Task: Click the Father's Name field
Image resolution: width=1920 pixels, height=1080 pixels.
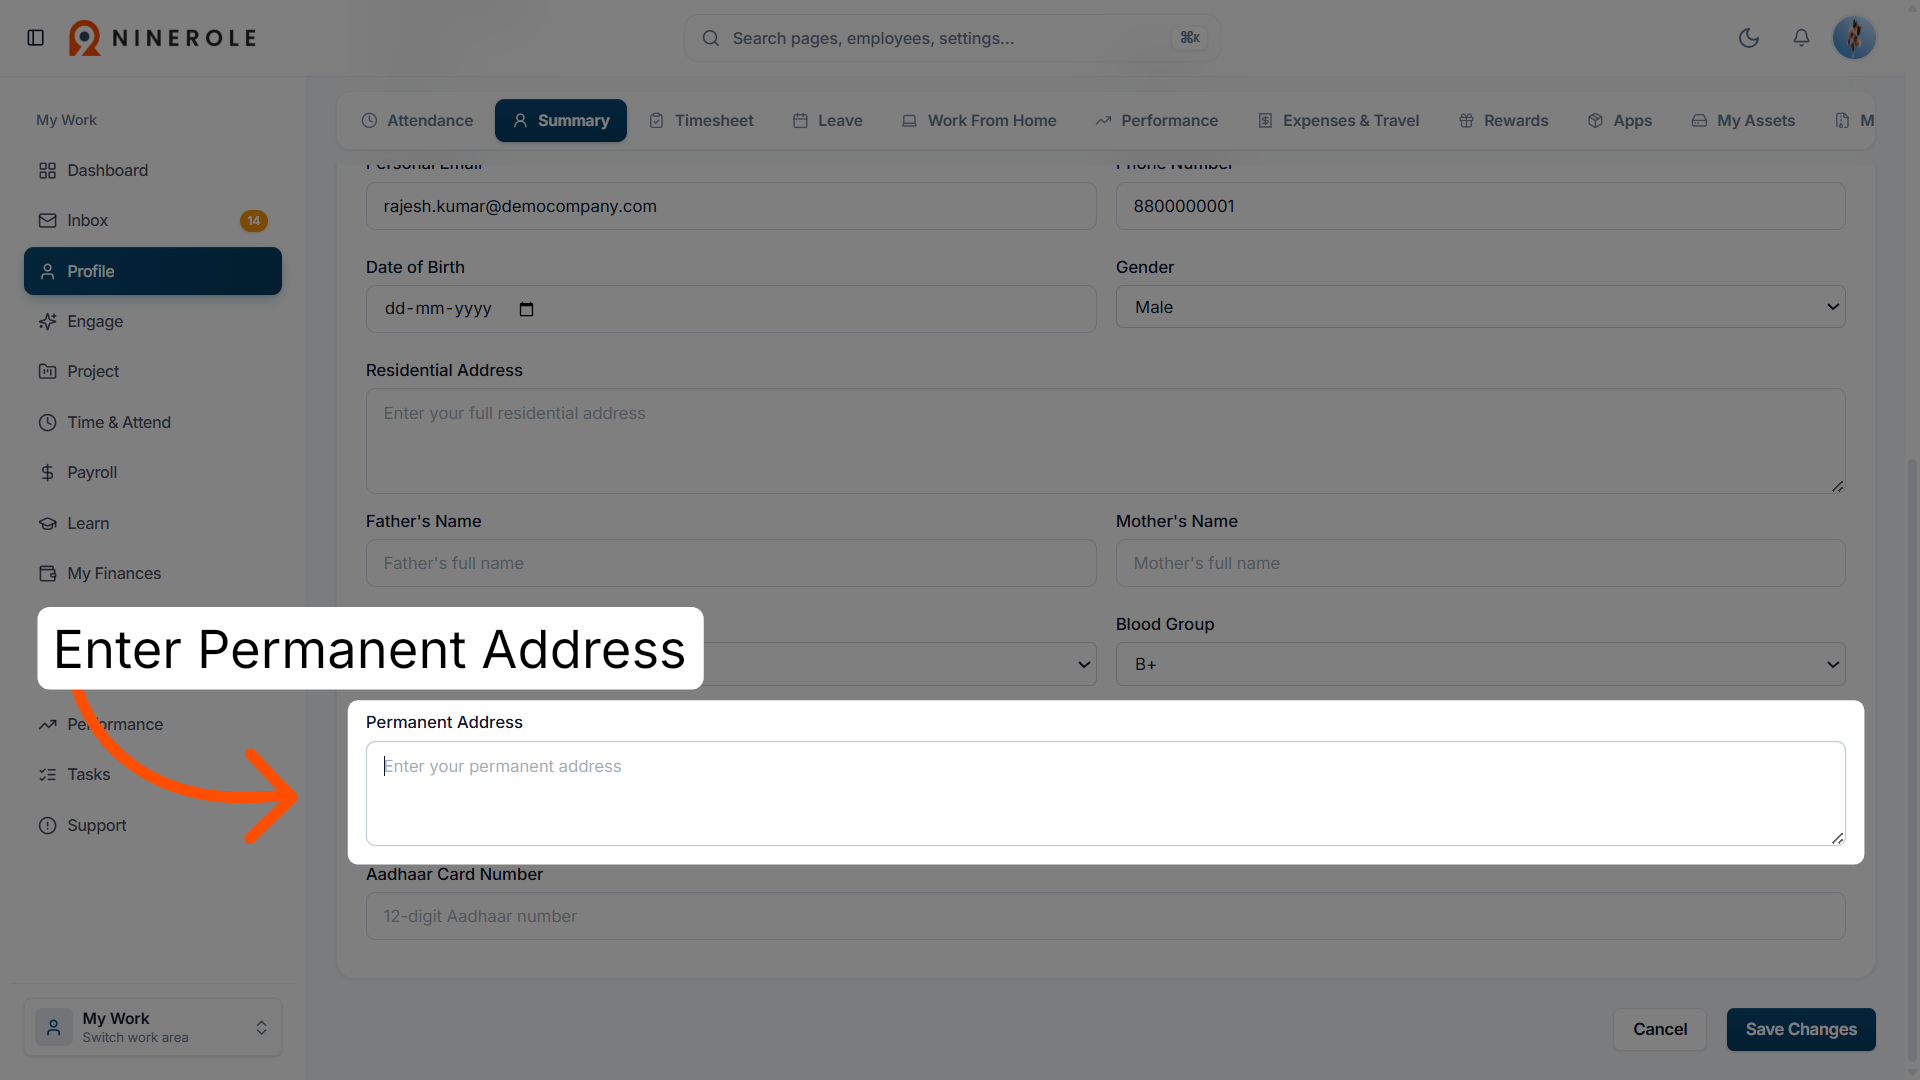Action: (x=731, y=563)
